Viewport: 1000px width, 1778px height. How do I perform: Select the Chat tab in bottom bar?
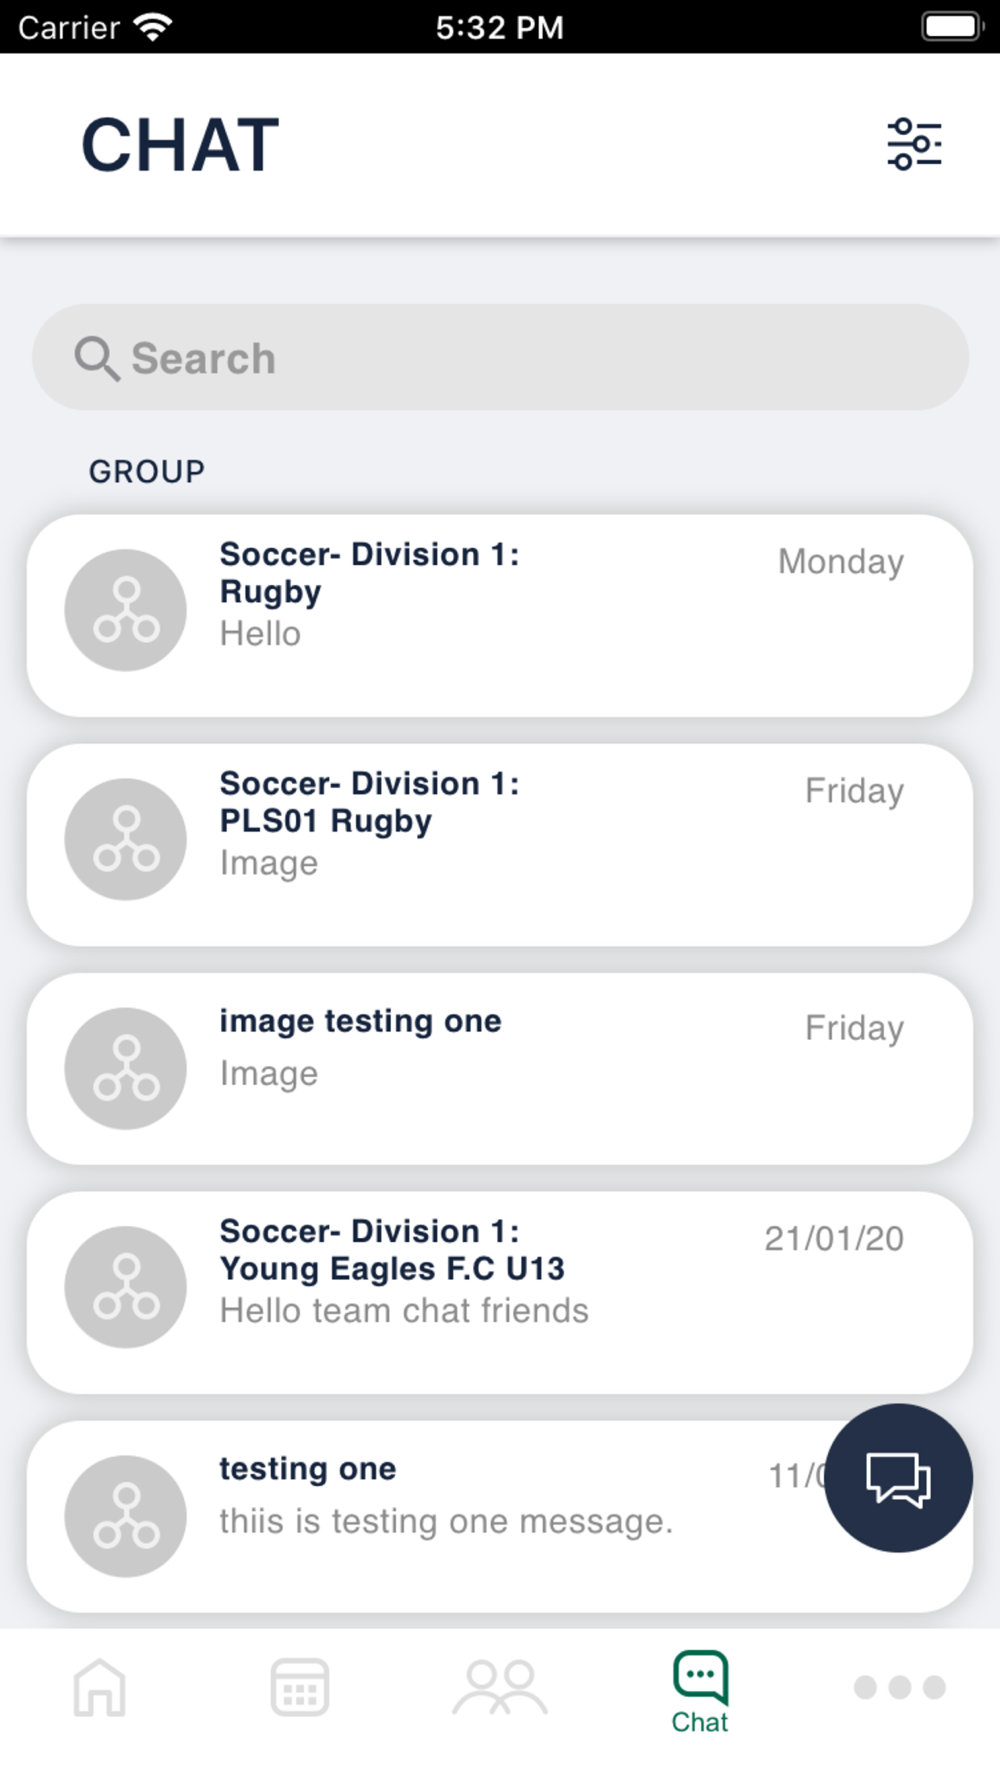pos(700,1692)
